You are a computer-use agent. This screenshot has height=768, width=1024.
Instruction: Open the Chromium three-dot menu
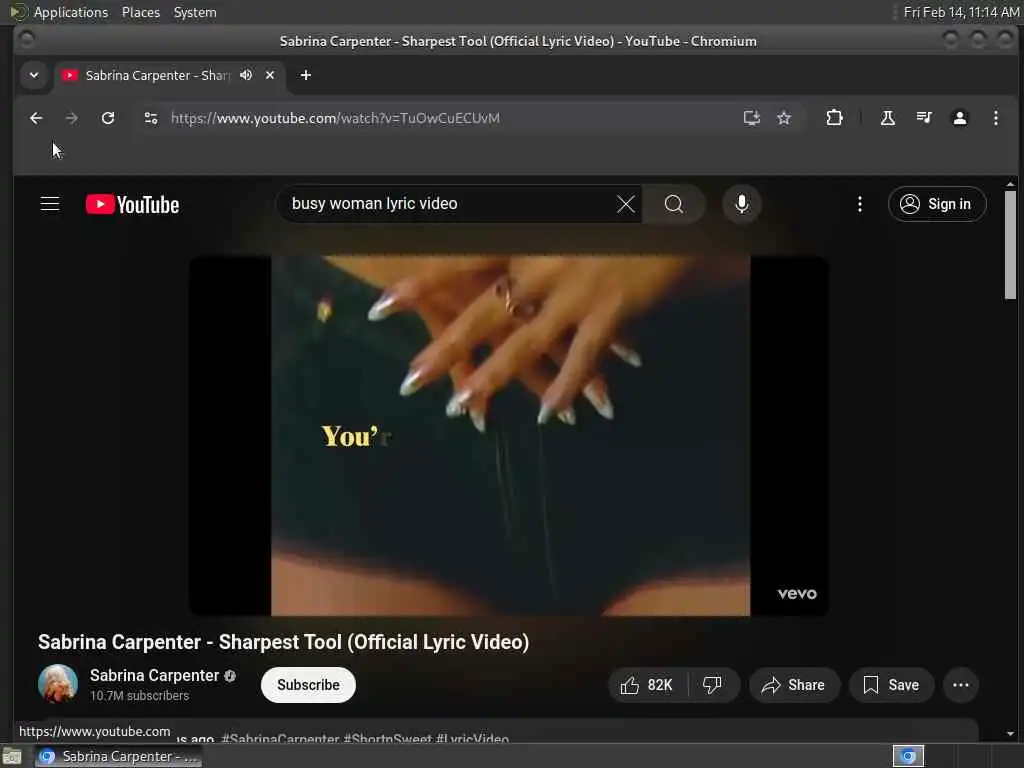995,118
